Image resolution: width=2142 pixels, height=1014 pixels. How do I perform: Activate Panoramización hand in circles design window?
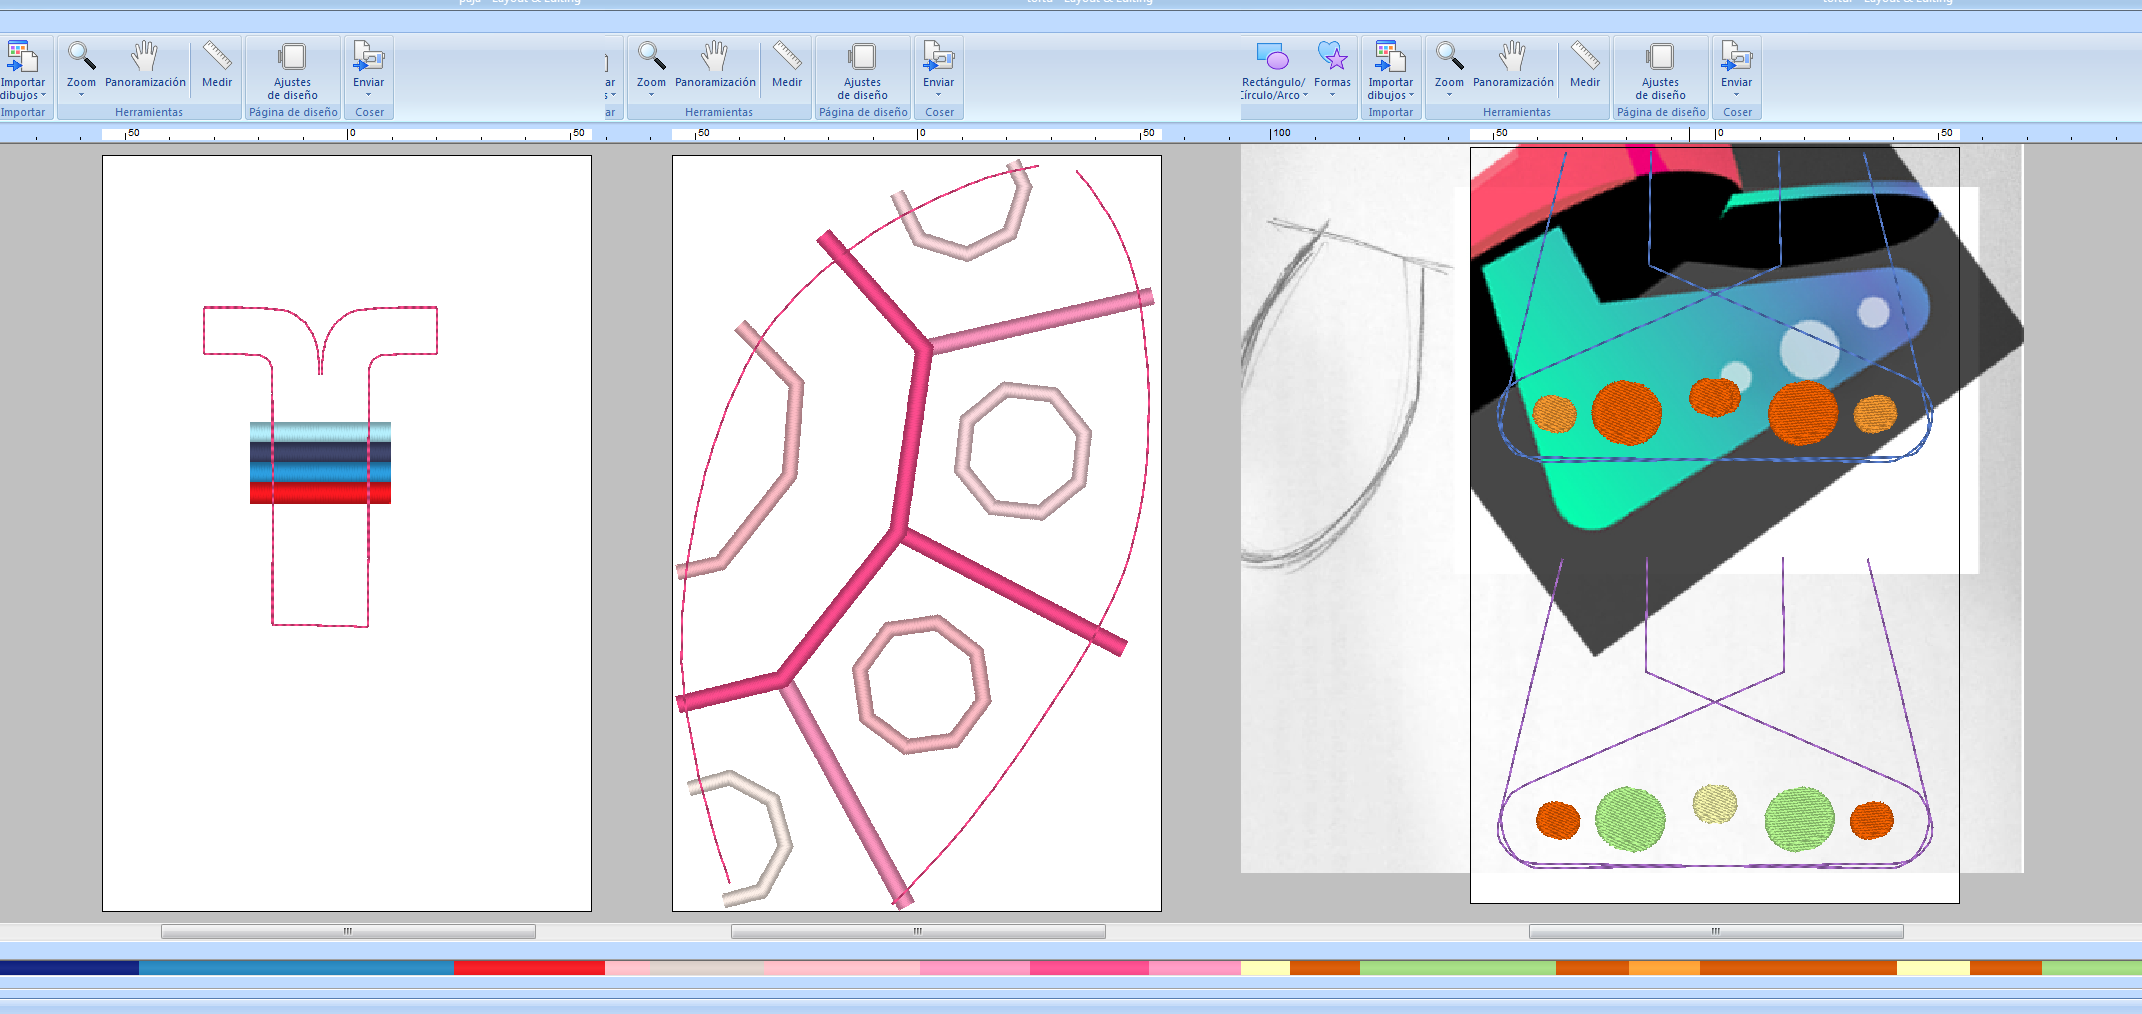point(1513,56)
